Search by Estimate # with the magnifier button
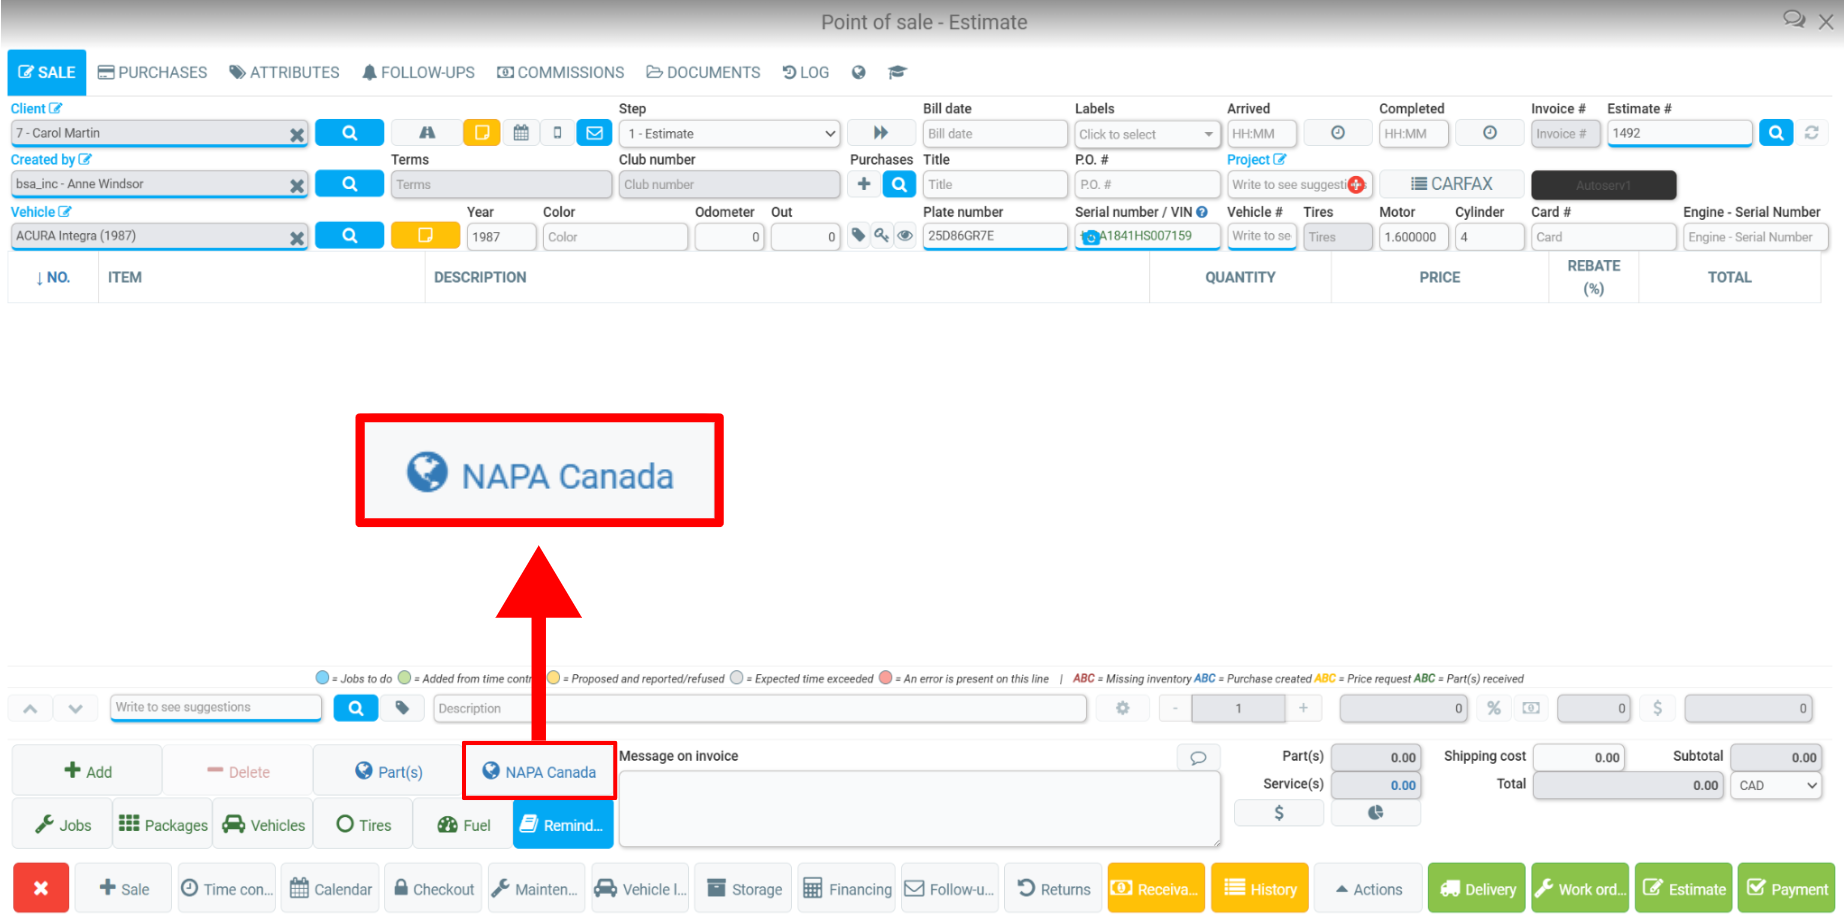Image resolution: width=1844 pixels, height=920 pixels. [x=1776, y=133]
